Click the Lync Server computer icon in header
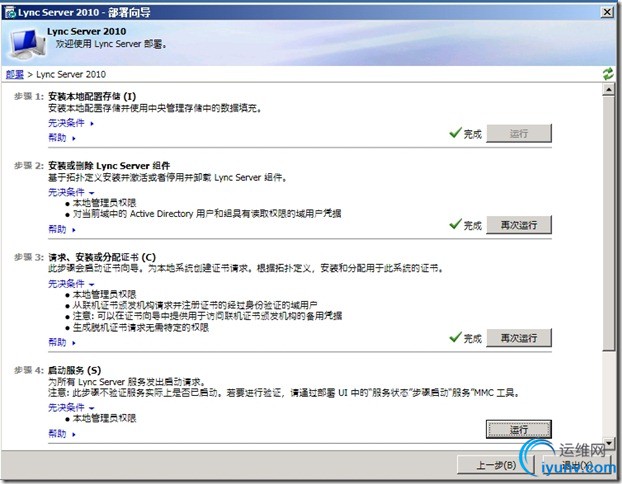Screen dimensions: 622x484 pos(26,44)
